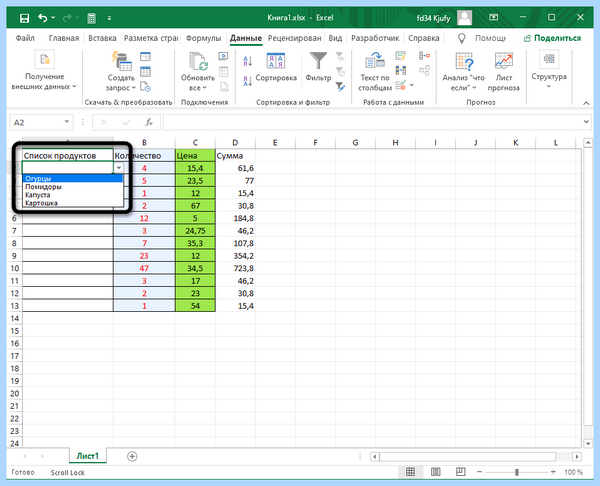
Task: Undo the last action
Action: pos(42,18)
